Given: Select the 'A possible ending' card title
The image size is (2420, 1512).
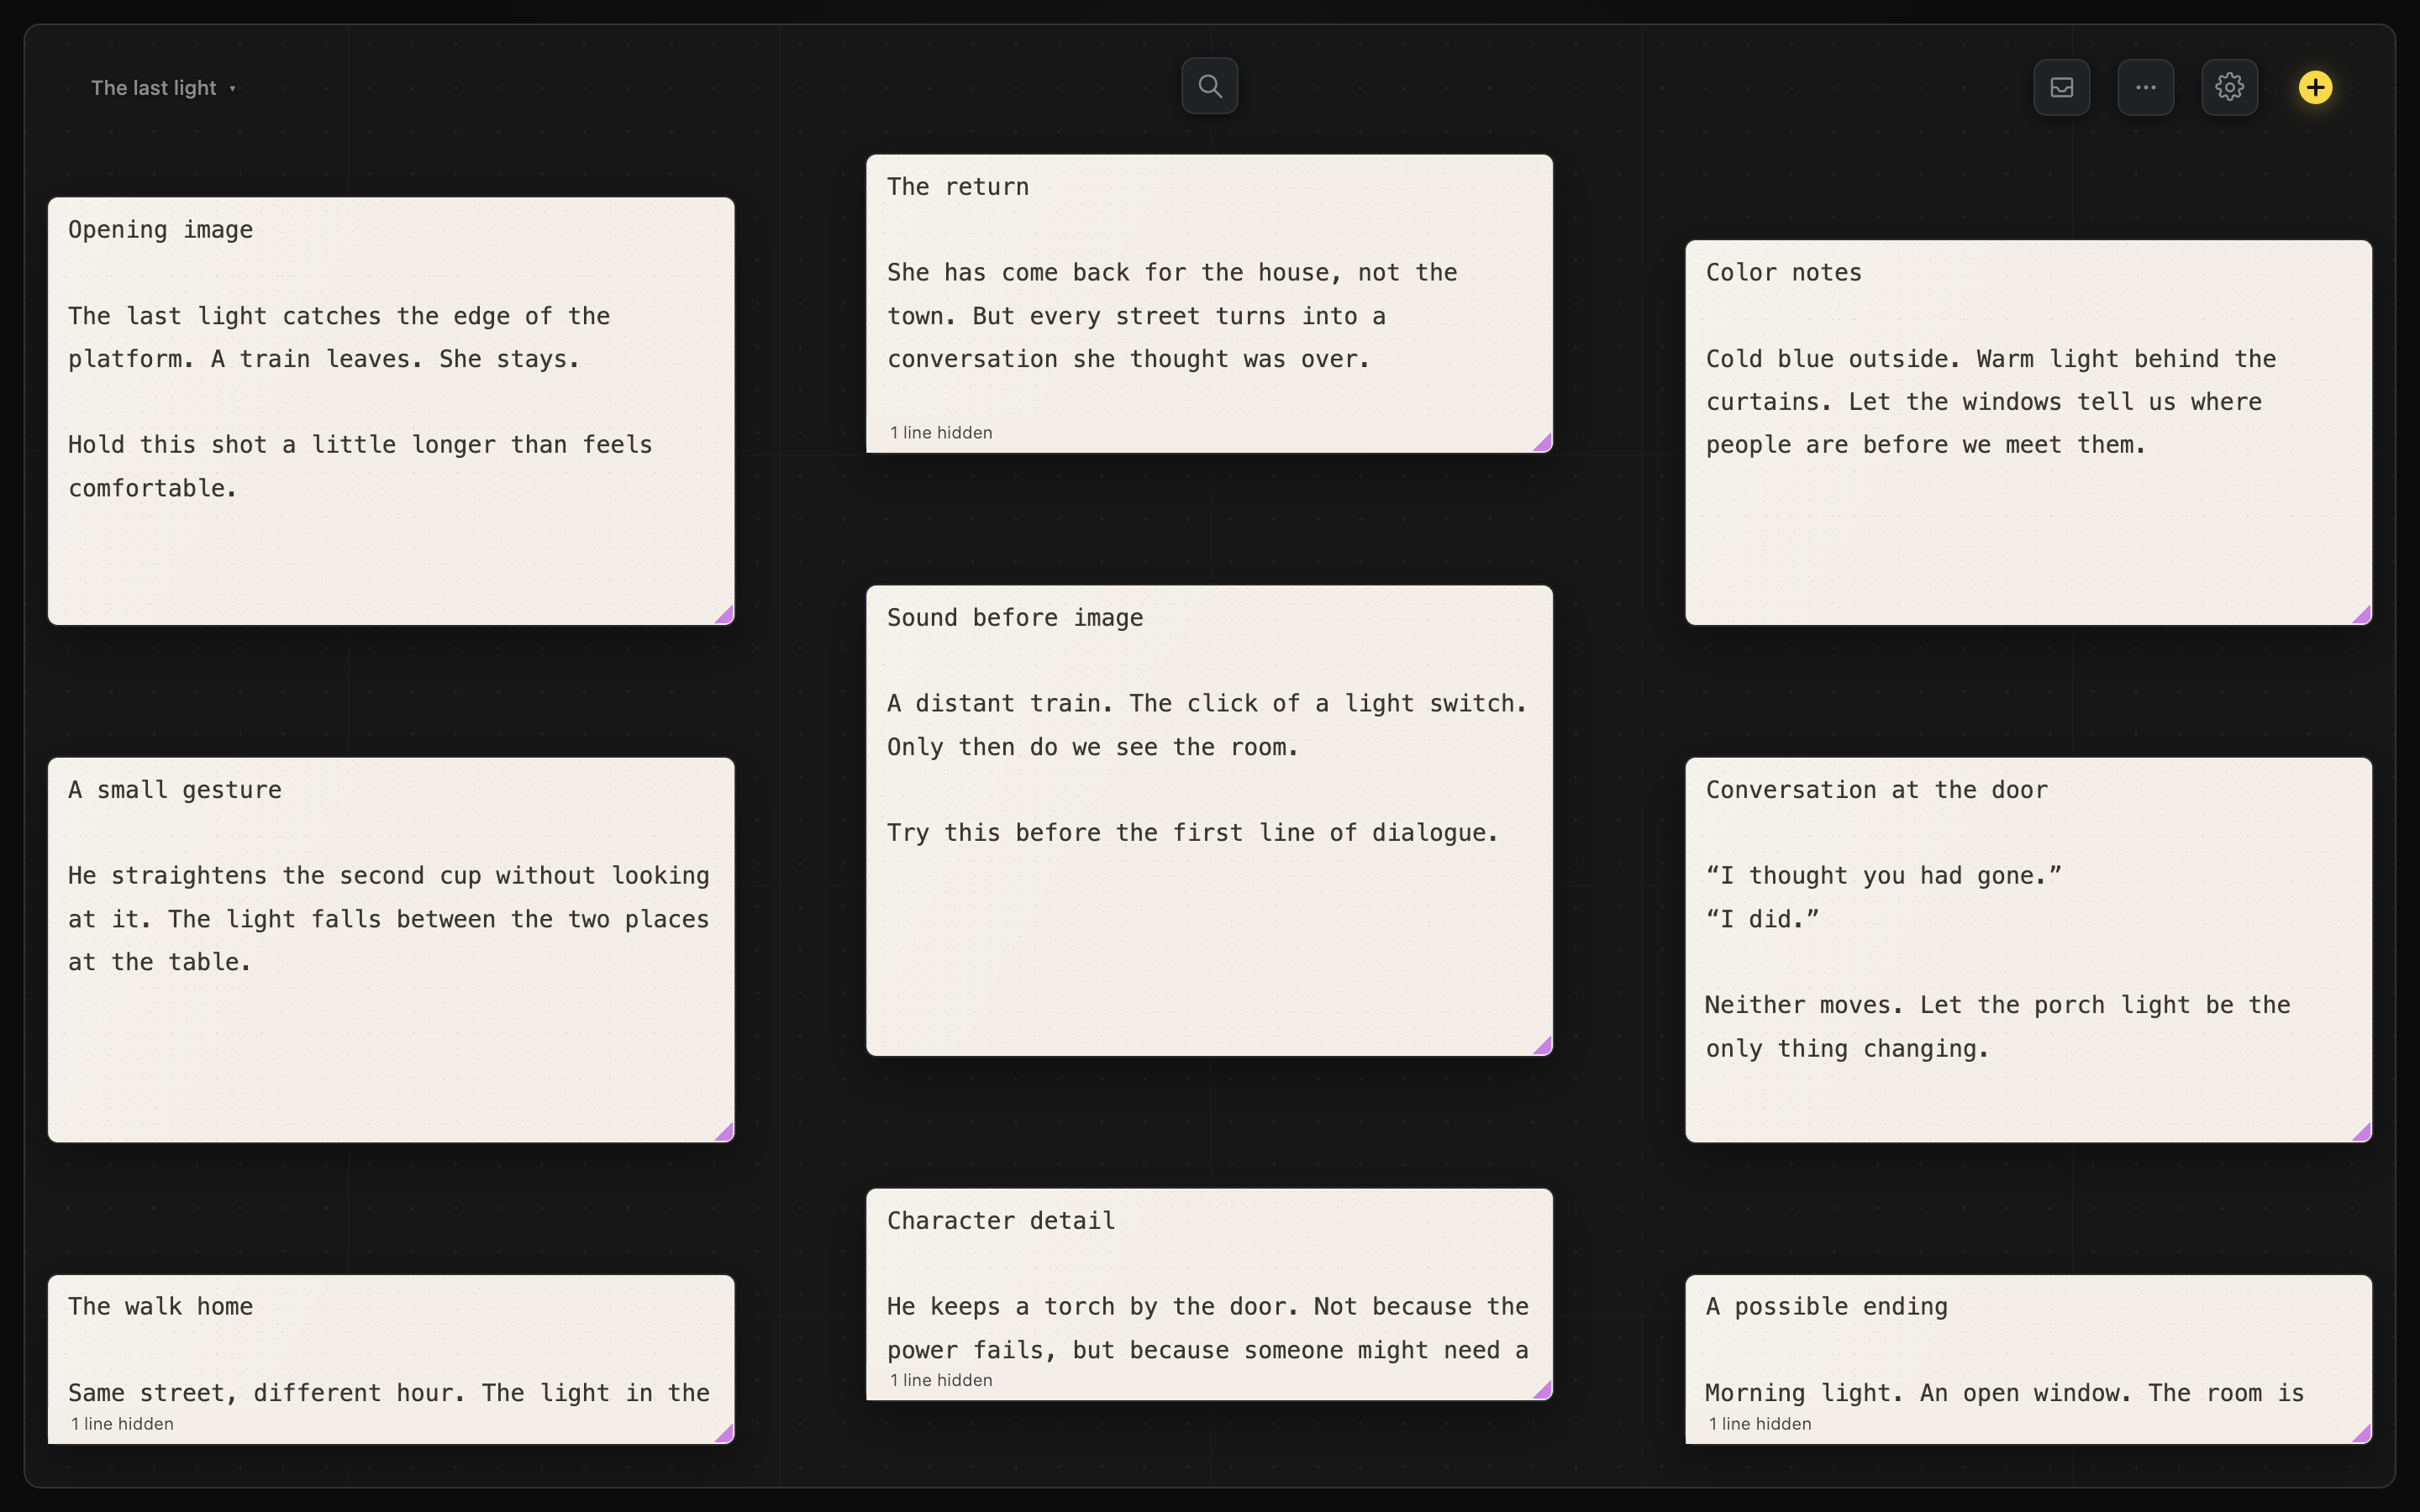Looking at the screenshot, I should click(x=1826, y=1307).
